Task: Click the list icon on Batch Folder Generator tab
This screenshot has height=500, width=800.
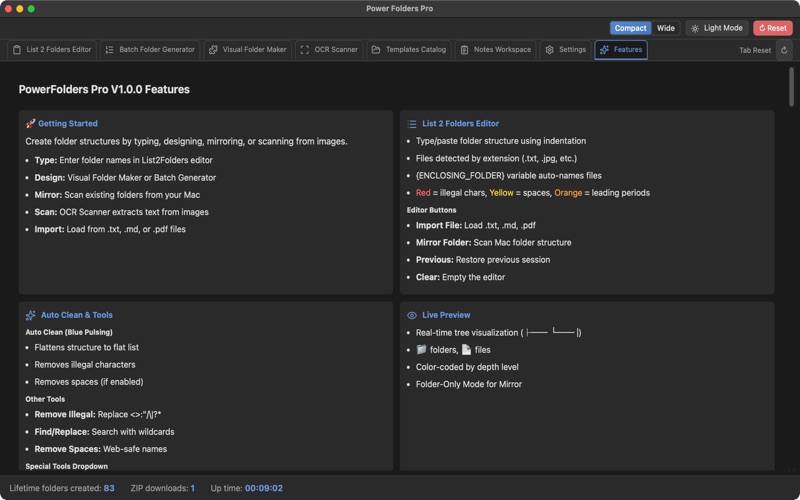Action: coord(109,50)
